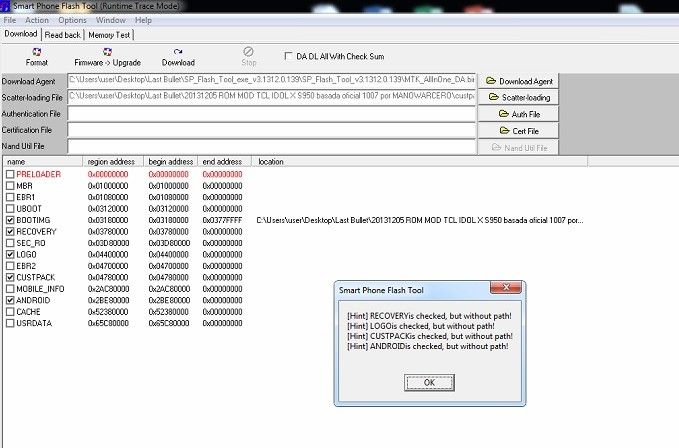Sort by the end address column header

(224, 161)
